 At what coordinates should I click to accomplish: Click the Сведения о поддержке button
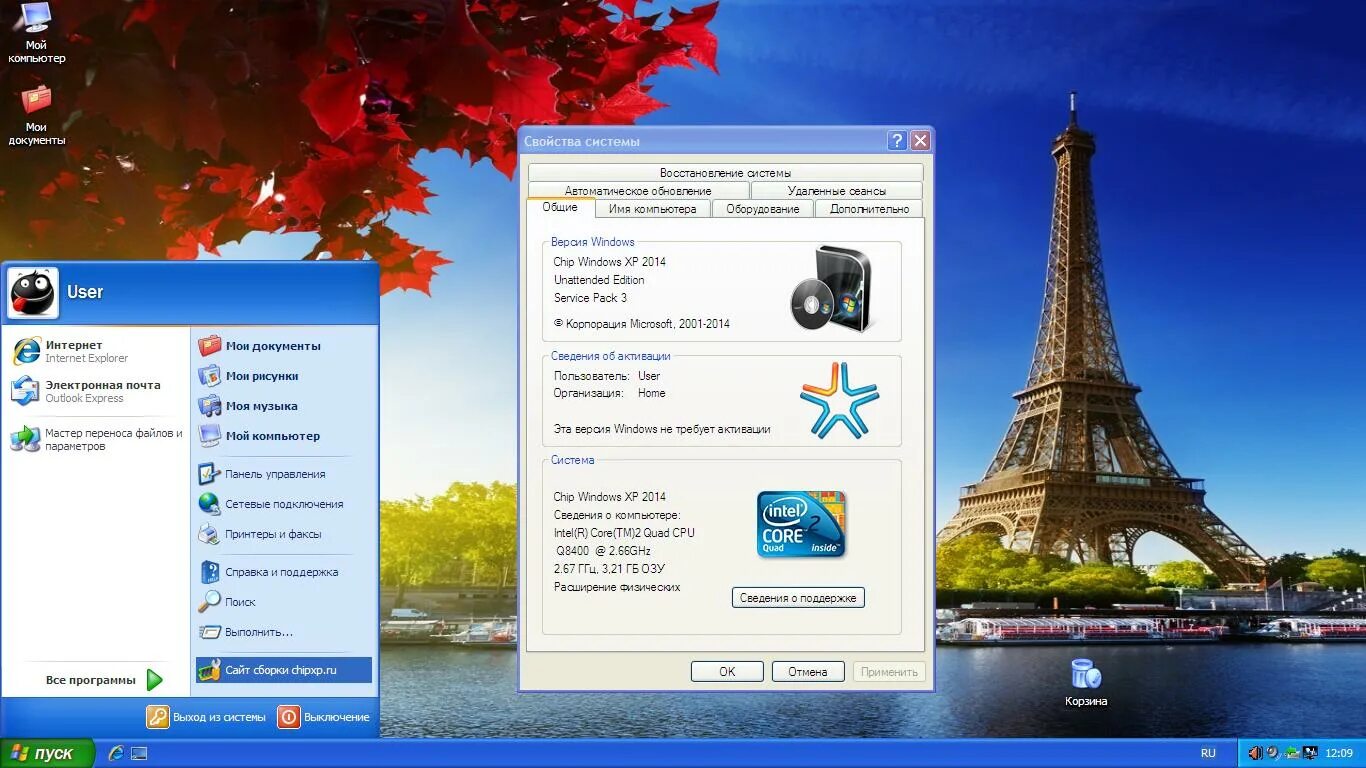click(798, 598)
